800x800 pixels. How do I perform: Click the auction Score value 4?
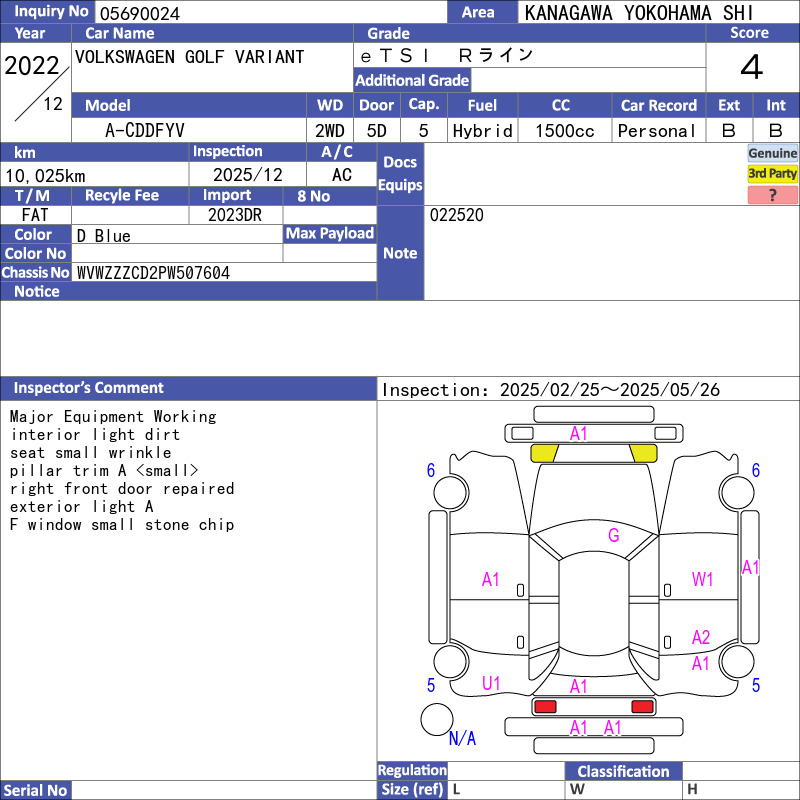751,68
